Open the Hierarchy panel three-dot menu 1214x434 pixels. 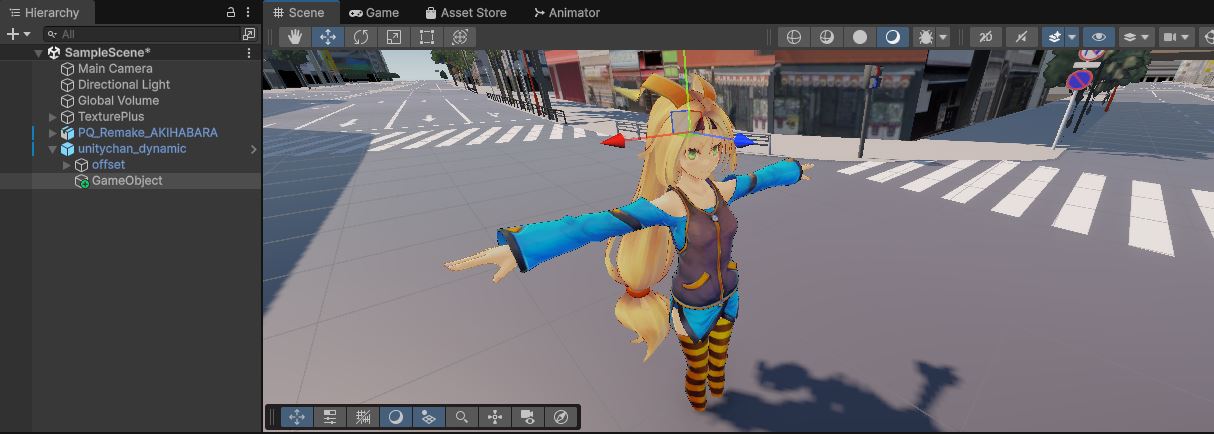(x=248, y=12)
